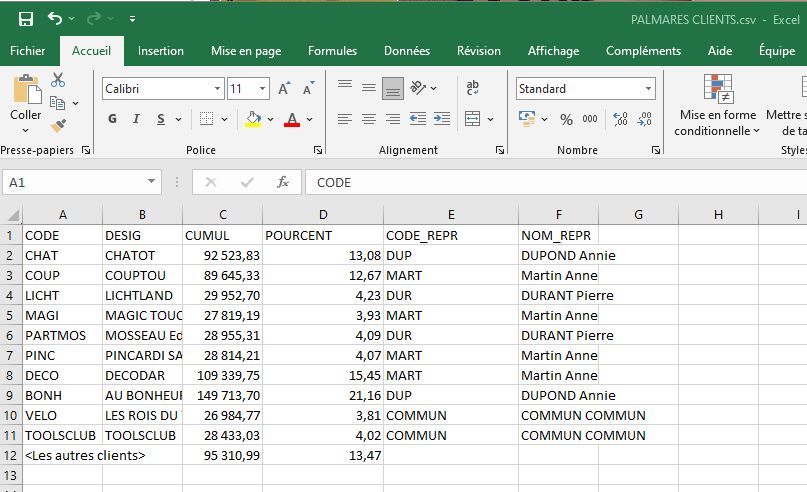The height and width of the screenshot is (492, 807).
Task: Open Presse-papiers dialog launcher
Action: coord(86,150)
